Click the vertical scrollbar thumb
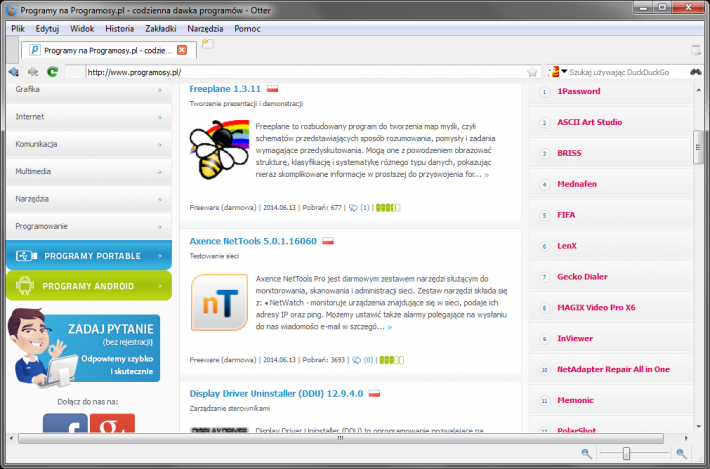This screenshot has height=469, width=710. coord(698,147)
